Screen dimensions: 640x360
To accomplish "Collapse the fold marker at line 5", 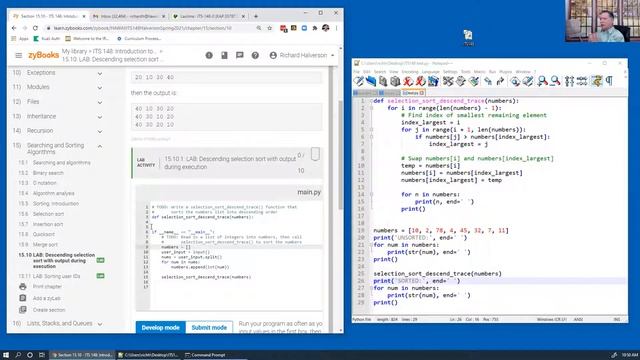I will 371,129.
